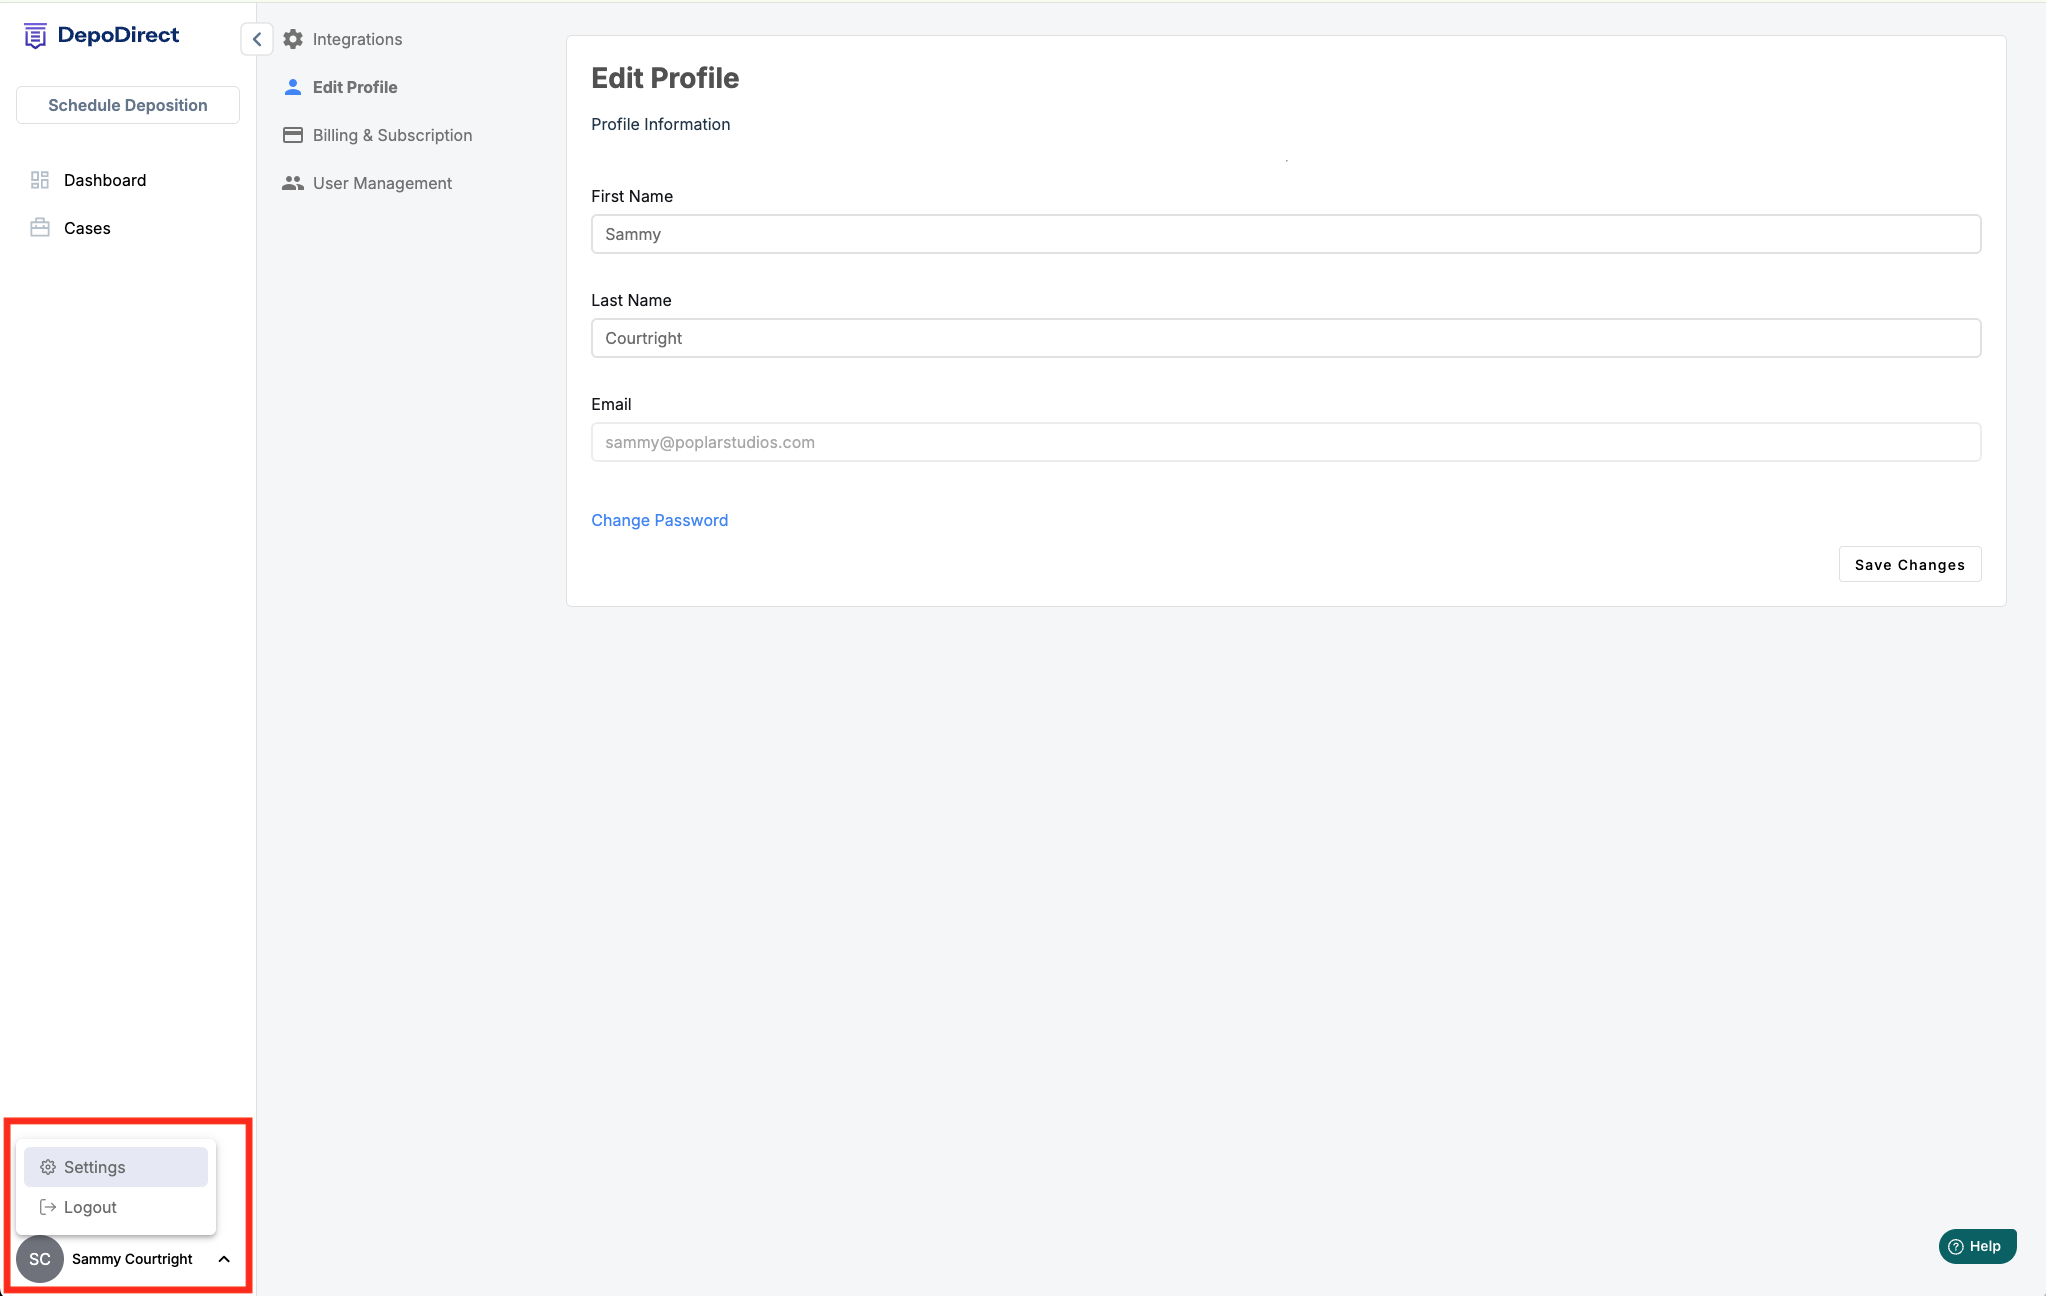The width and height of the screenshot is (2046, 1296).
Task: Collapse the sidebar with the chevron button
Action: pos(257,39)
